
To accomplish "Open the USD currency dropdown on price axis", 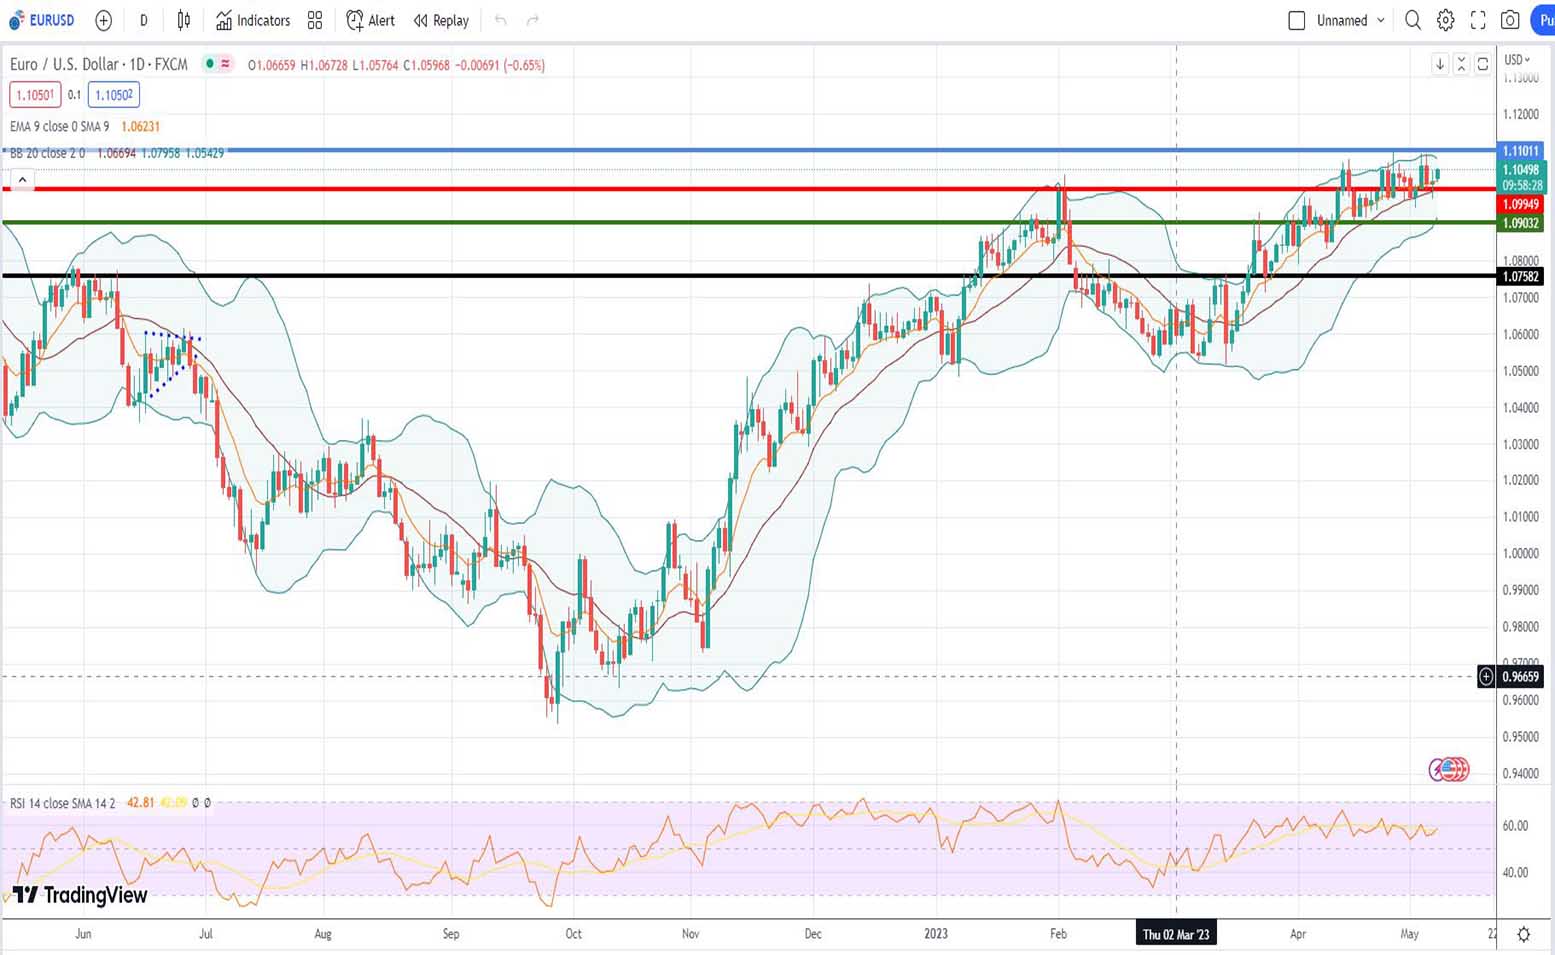I will click(x=1517, y=60).
